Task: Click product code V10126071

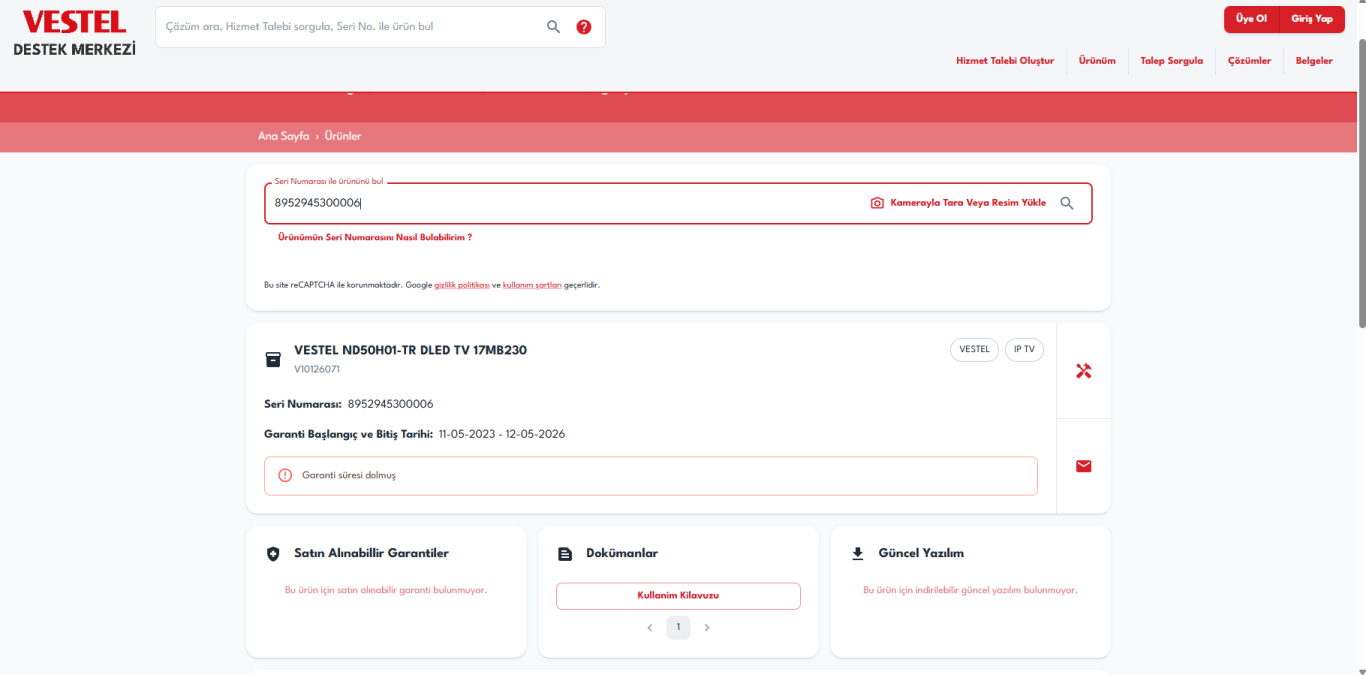Action: click(x=317, y=369)
